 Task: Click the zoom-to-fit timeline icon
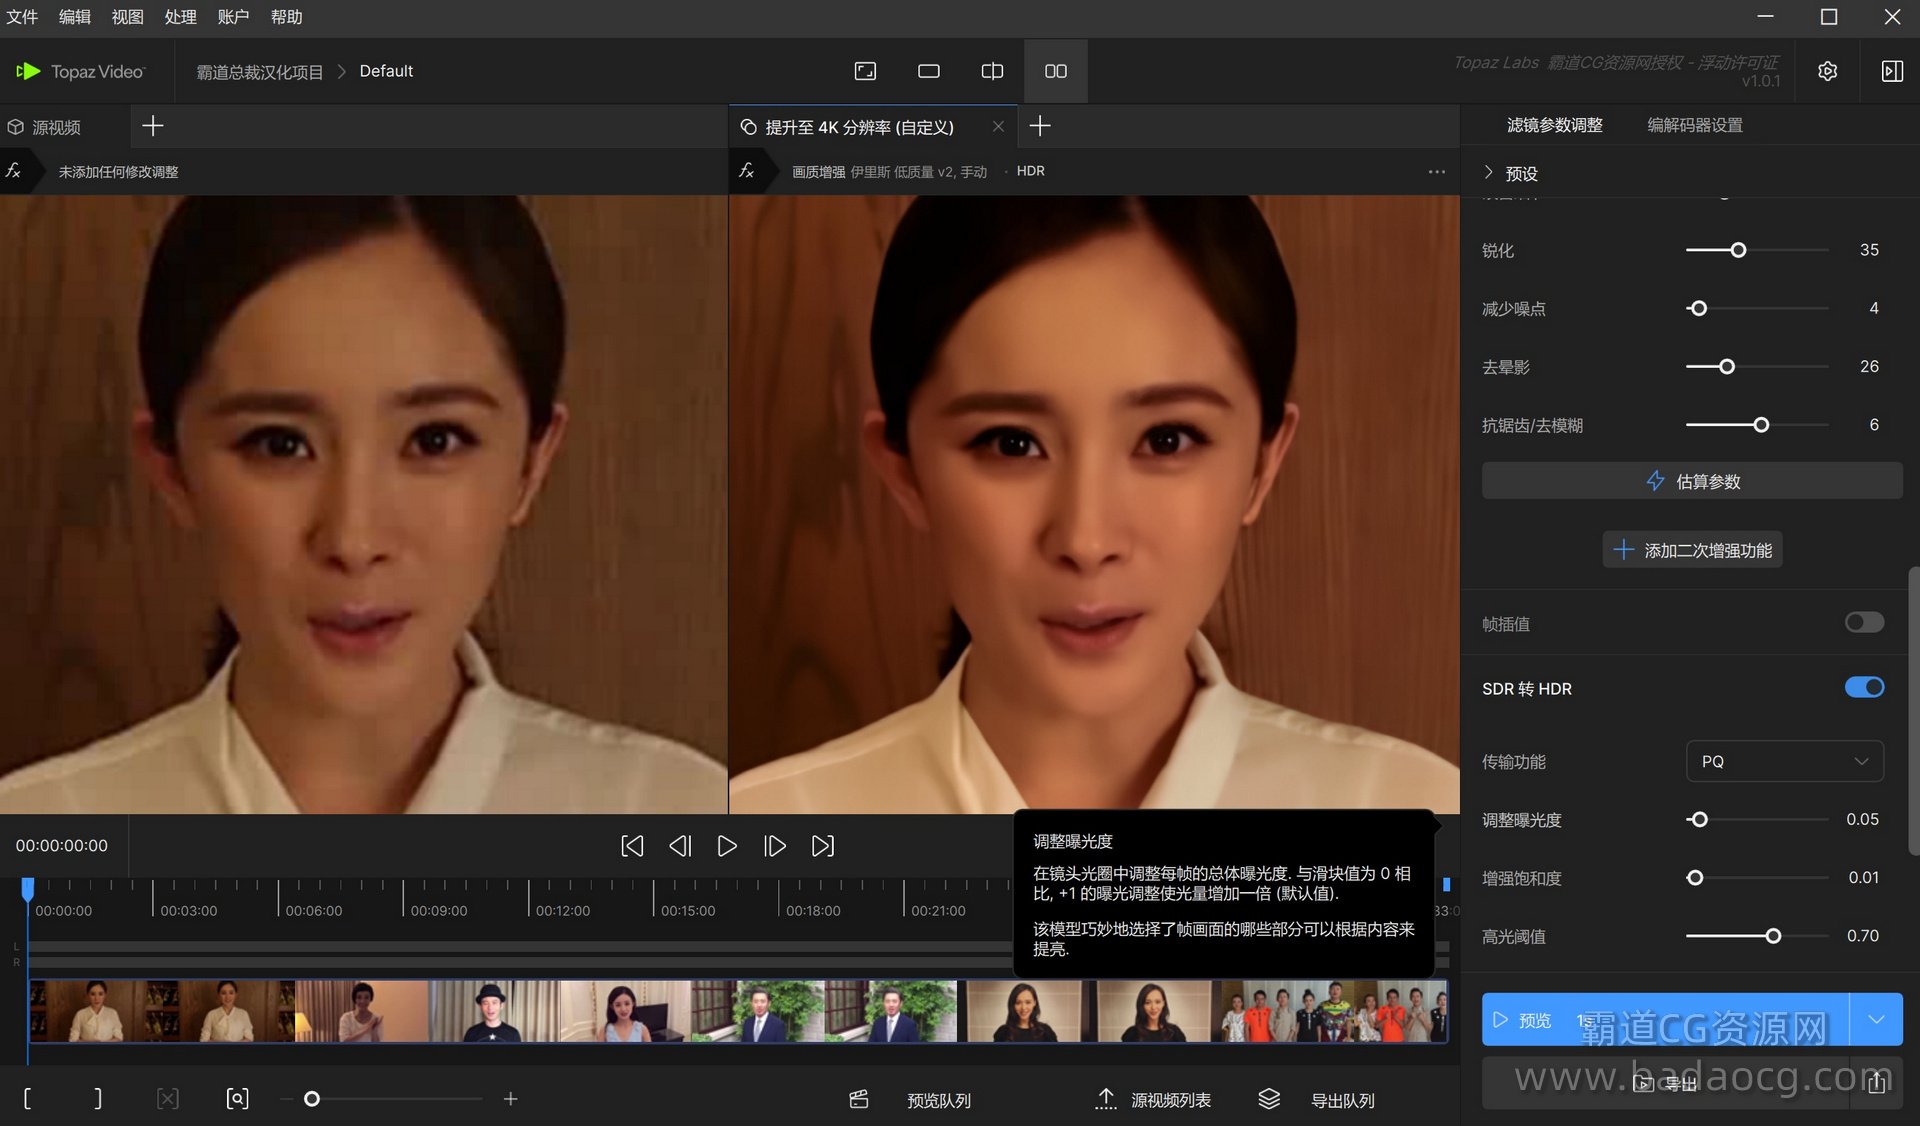[x=237, y=1099]
